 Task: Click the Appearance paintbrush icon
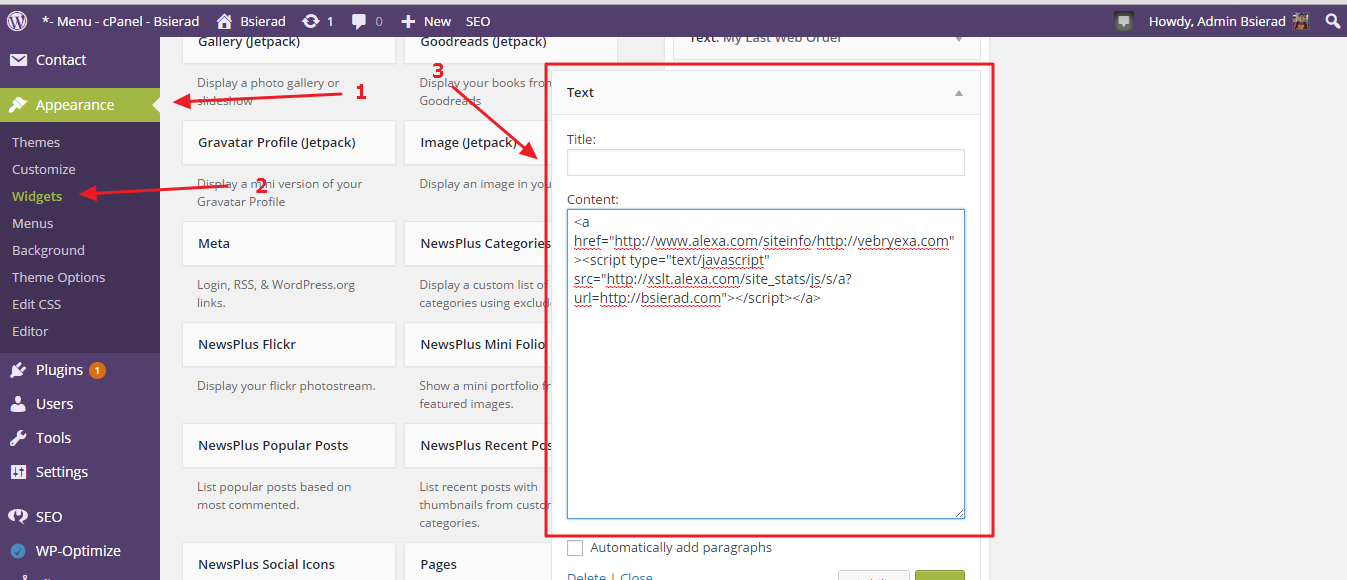(18, 105)
